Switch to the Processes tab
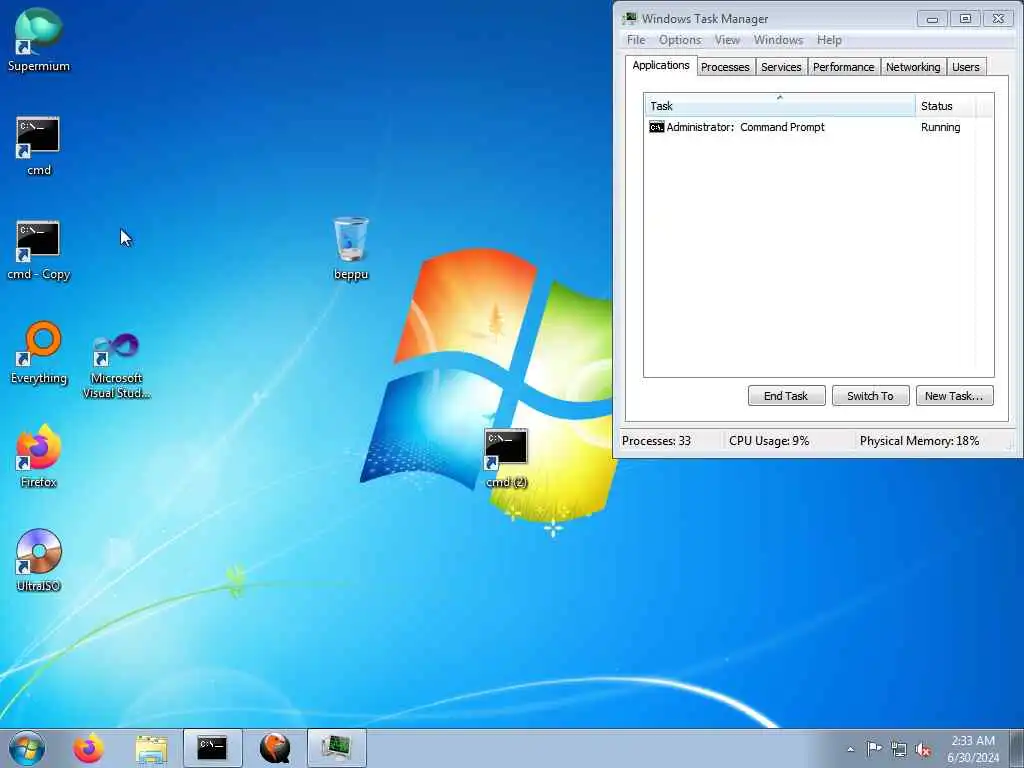This screenshot has height=768, width=1024. (725, 67)
